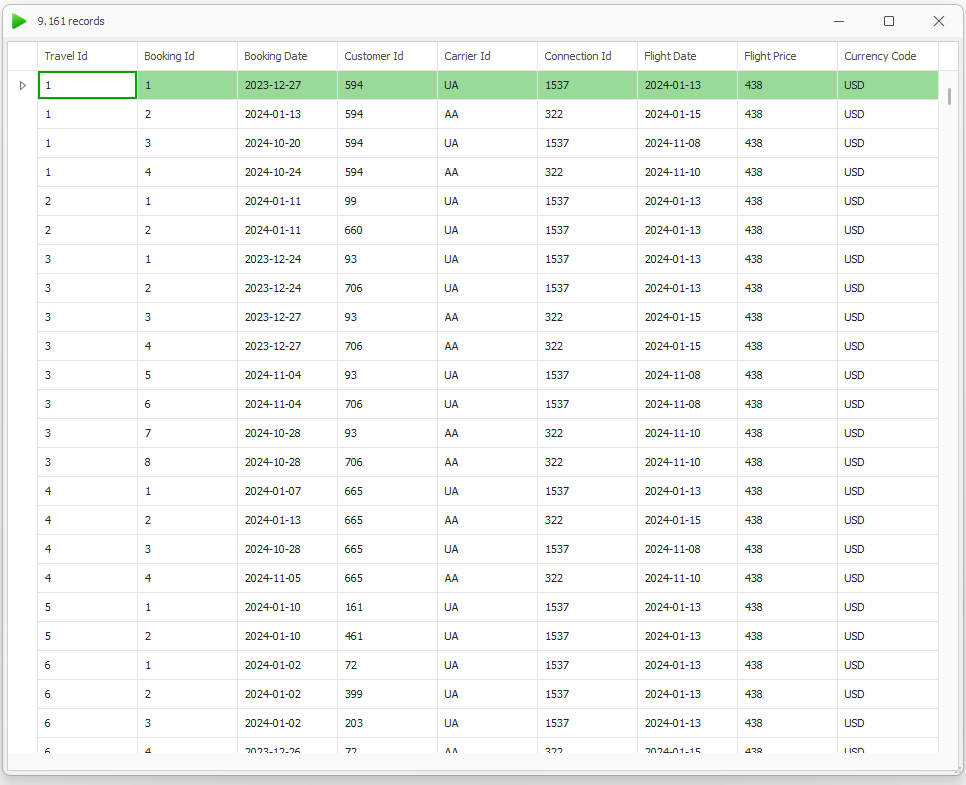This screenshot has height=785, width=966.
Task: Sort by Travel Id column header
Action: [x=87, y=56]
